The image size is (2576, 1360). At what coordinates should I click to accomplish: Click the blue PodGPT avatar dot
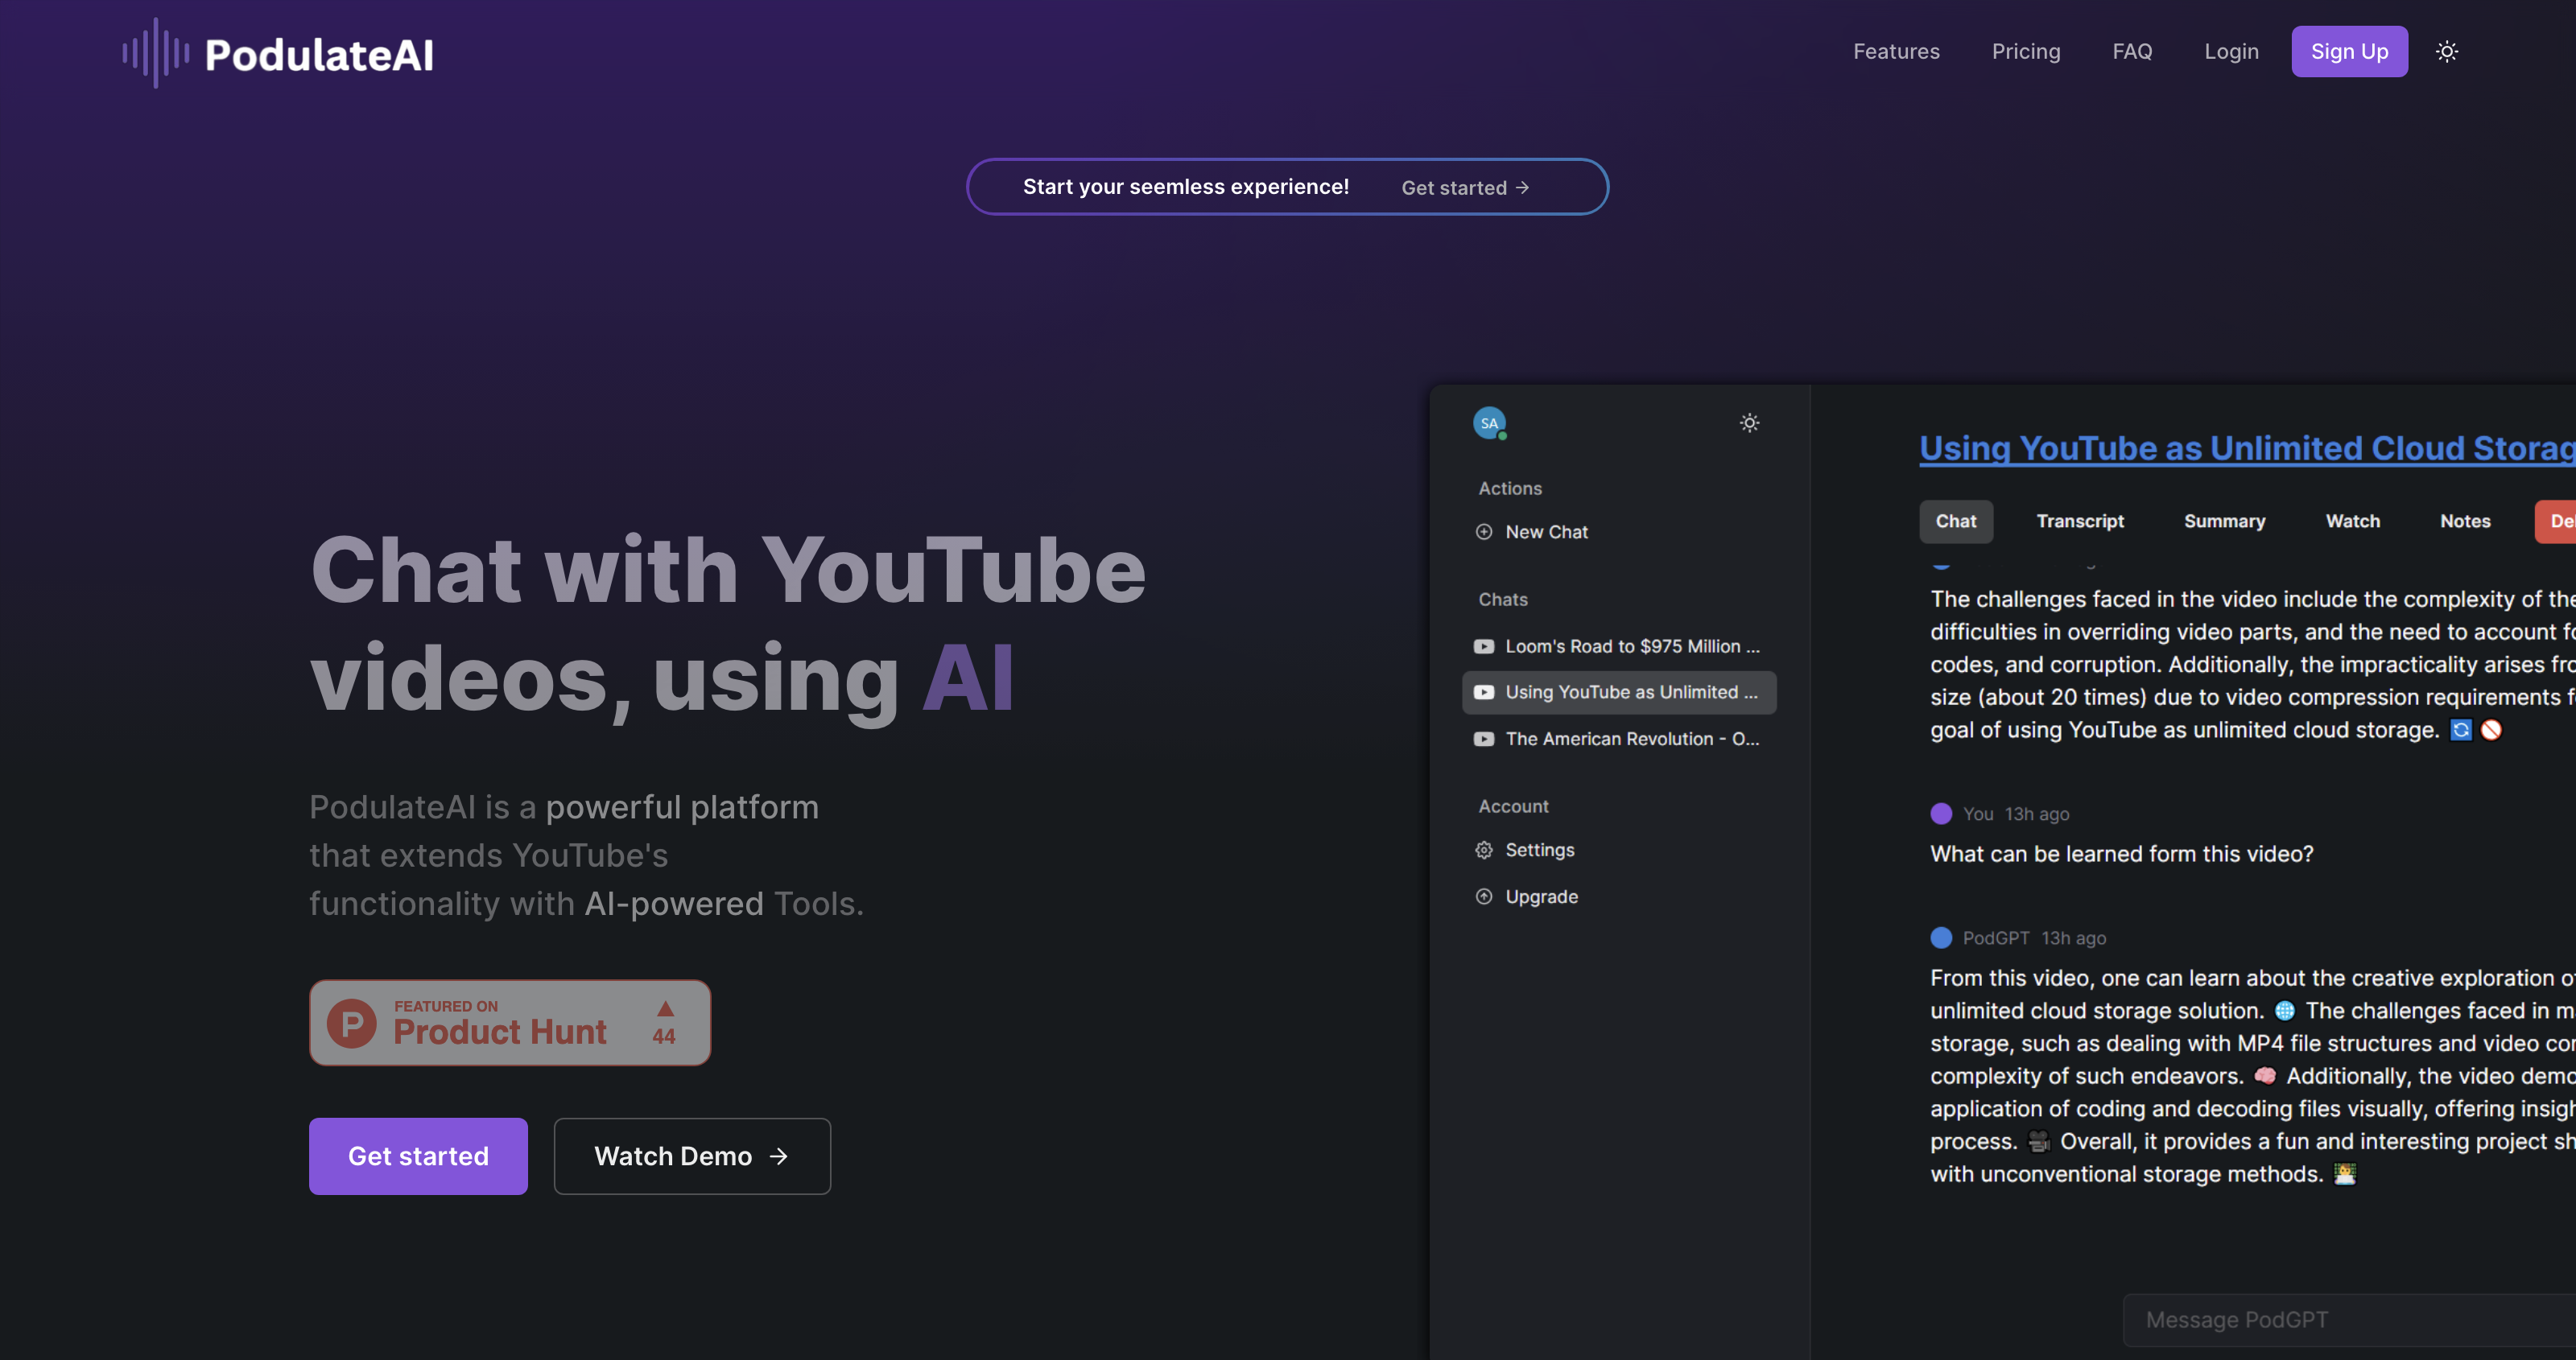tap(1941, 938)
